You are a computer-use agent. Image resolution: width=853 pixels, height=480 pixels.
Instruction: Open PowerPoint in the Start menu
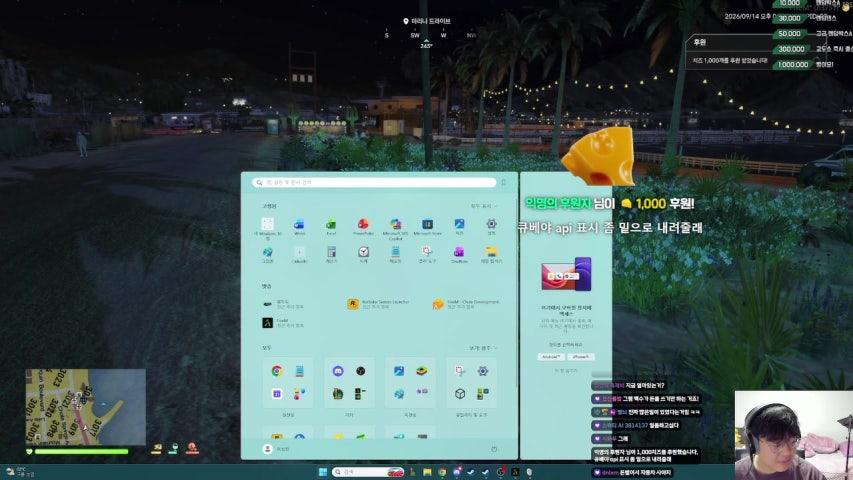363,226
